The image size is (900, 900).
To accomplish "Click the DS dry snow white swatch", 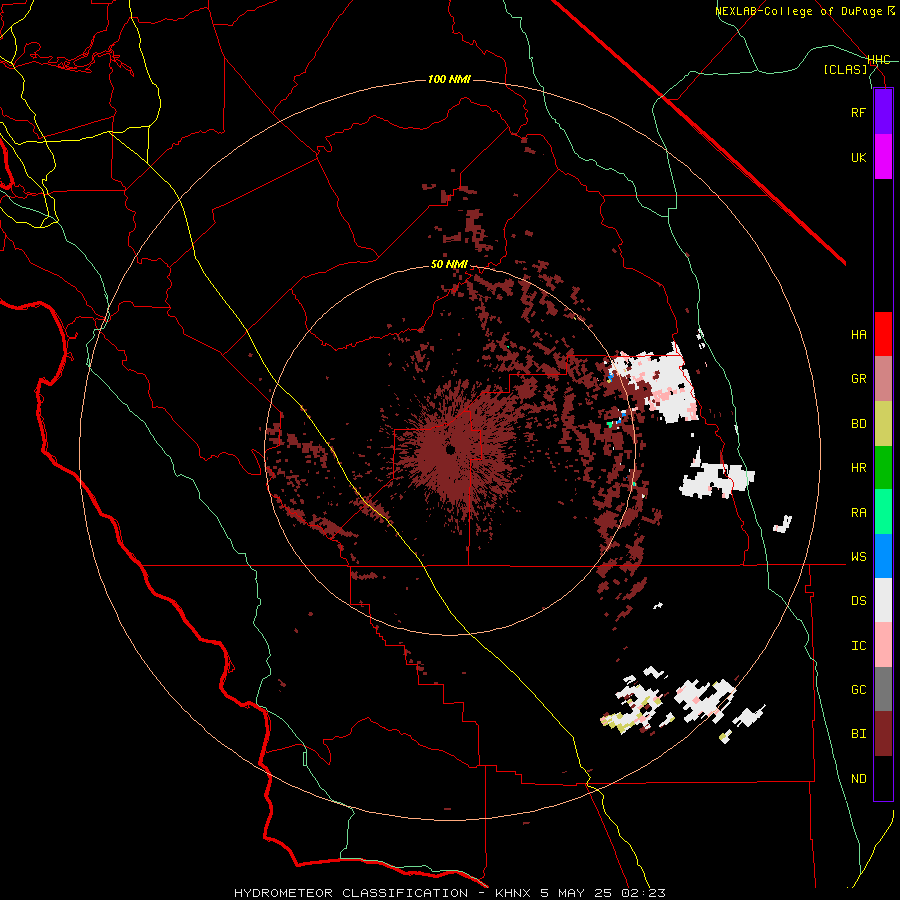I will pos(883,600).
